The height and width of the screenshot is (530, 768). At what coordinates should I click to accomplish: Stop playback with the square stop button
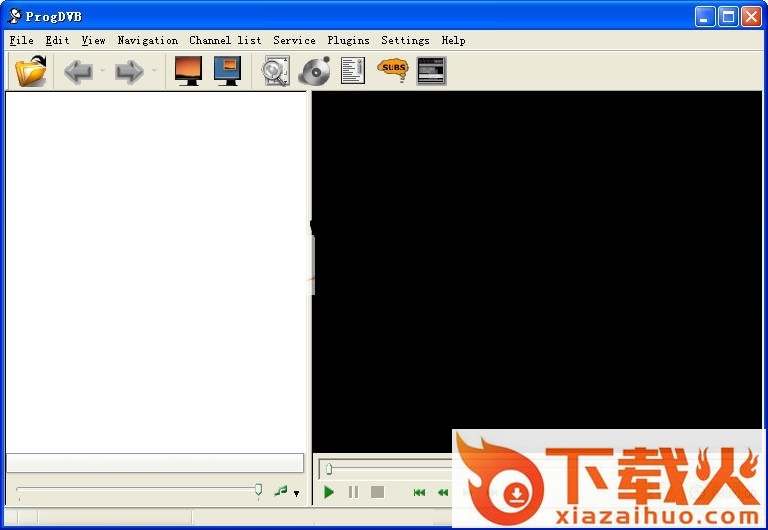(x=377, y=492)
